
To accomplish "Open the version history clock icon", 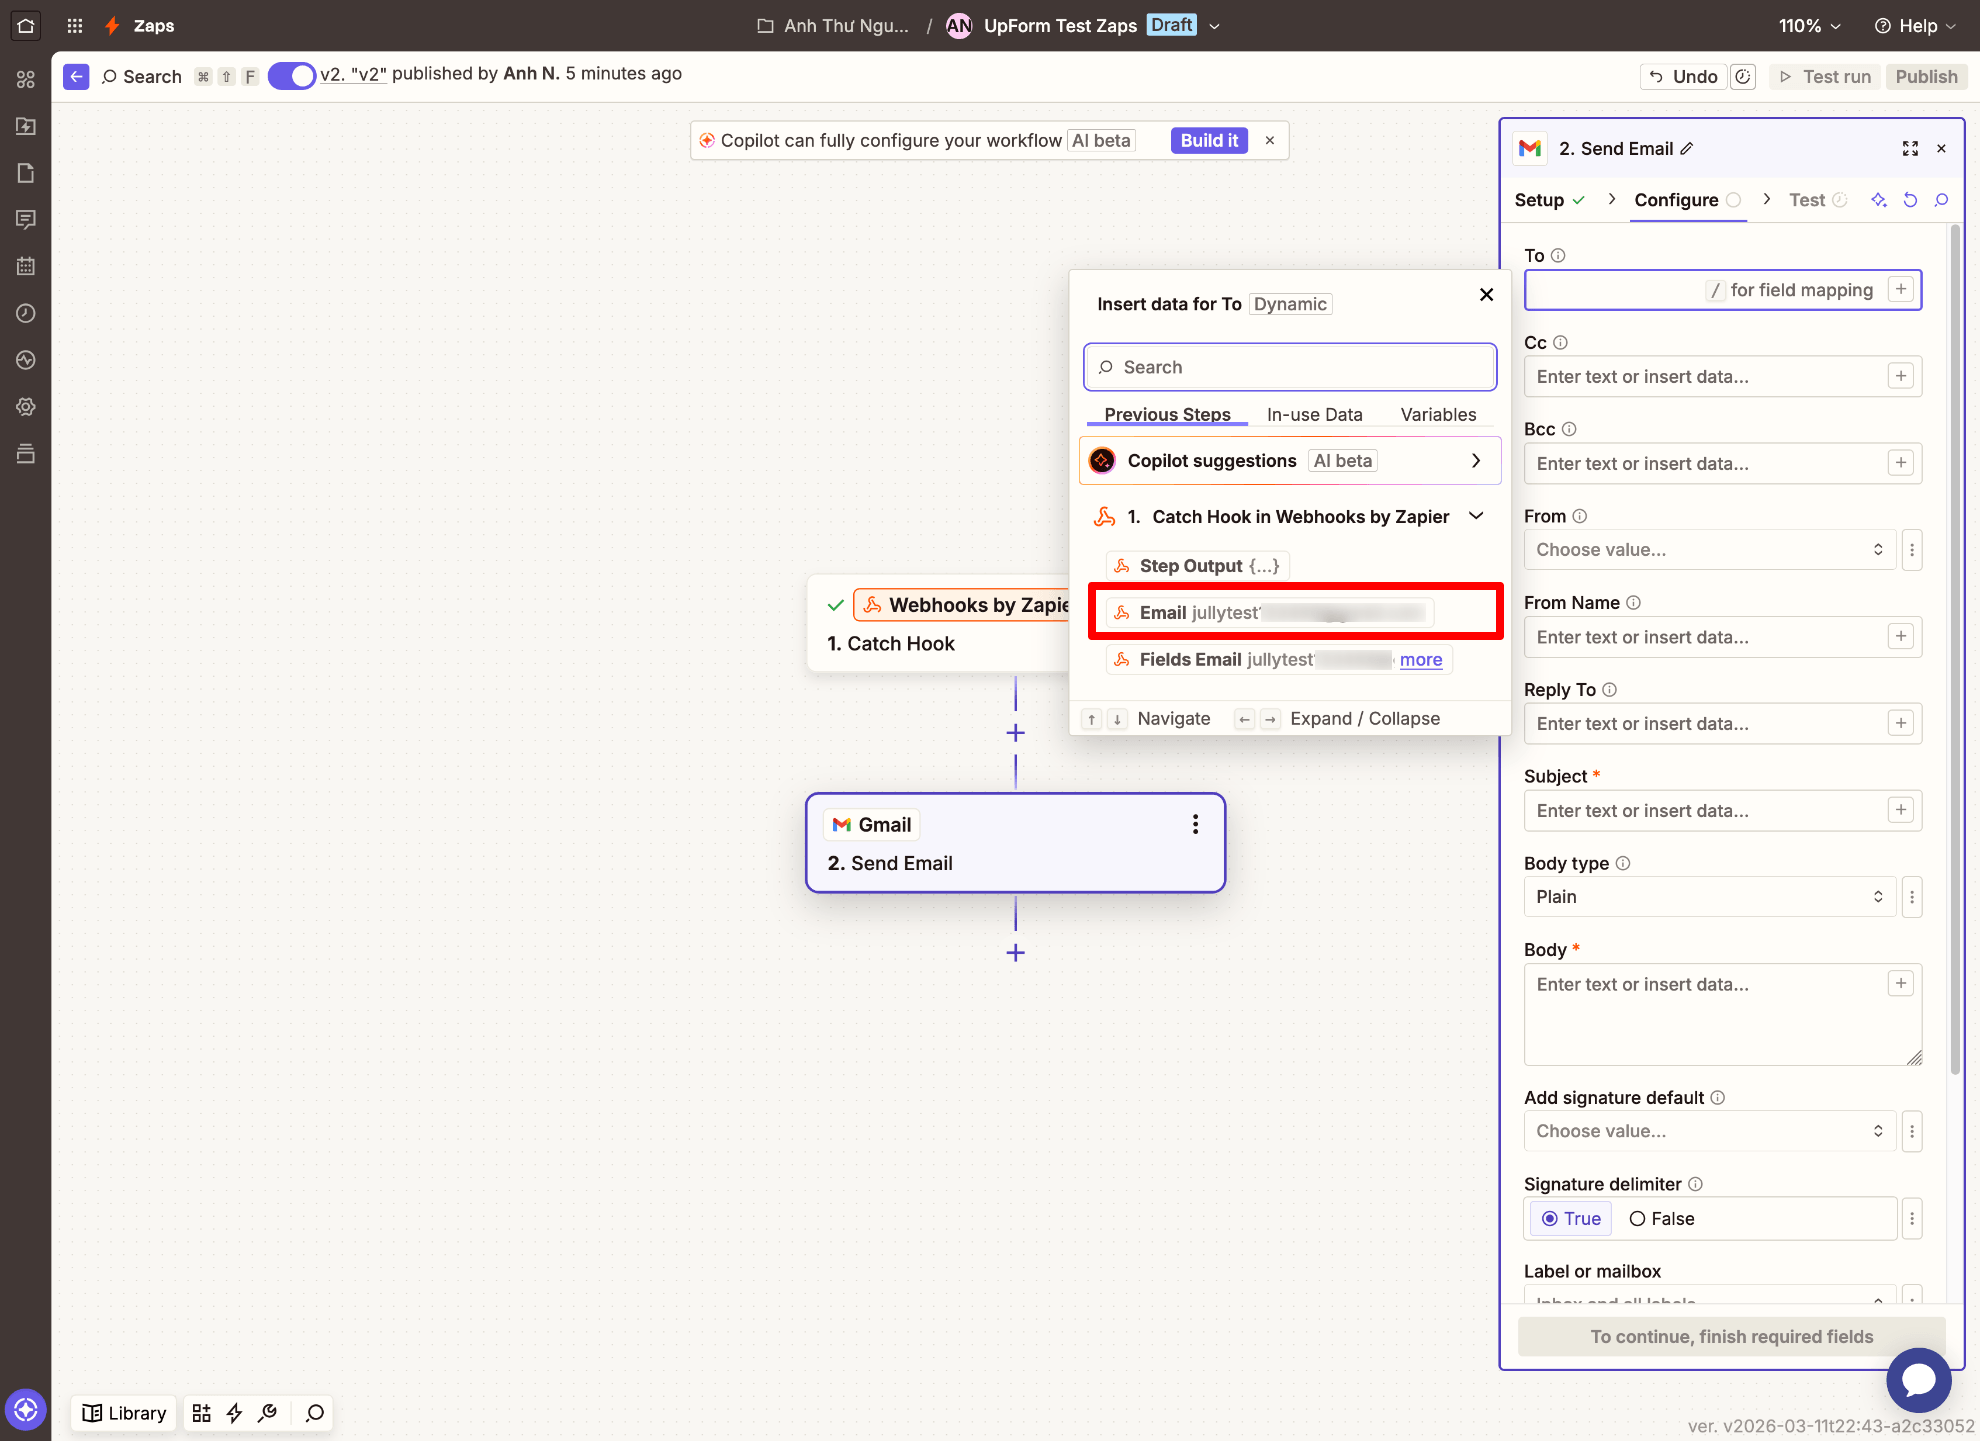I will [x=1743, y=77].
